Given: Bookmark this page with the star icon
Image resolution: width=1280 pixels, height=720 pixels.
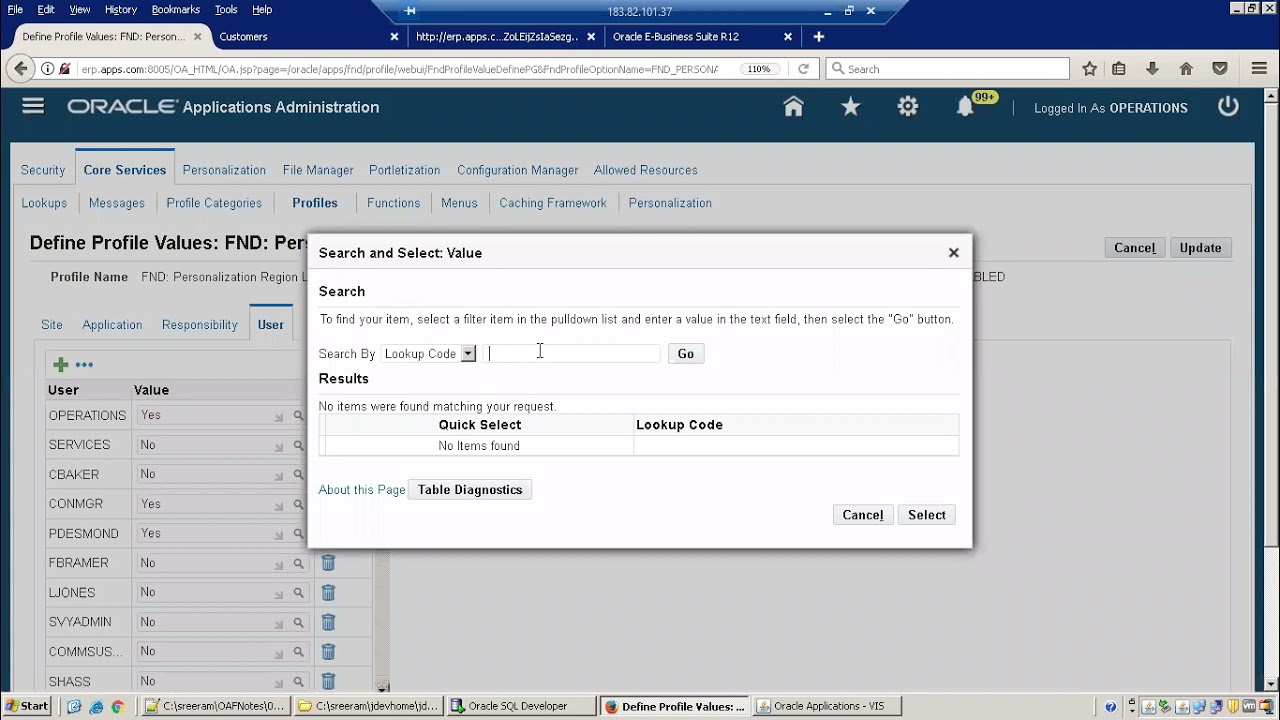Looking at the screenshot, I should [x=1090, y=69].
